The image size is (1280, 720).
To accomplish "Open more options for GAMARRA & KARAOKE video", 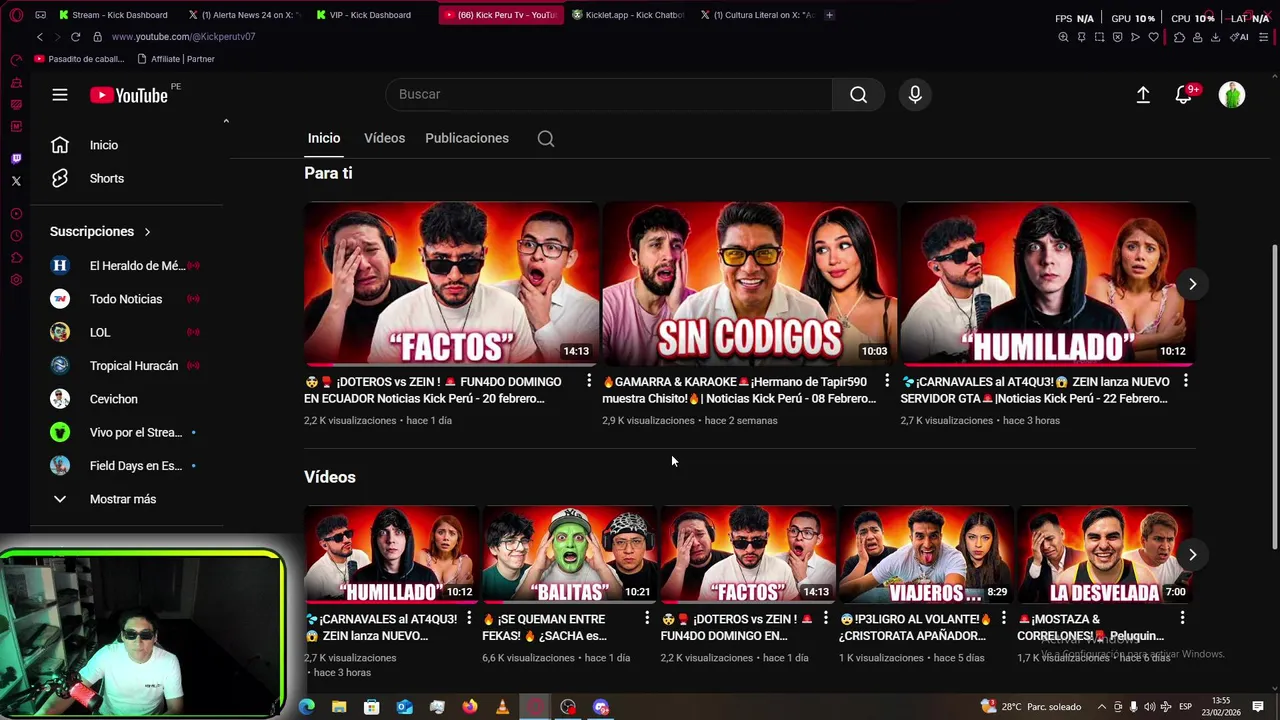I will coord(886,381).
